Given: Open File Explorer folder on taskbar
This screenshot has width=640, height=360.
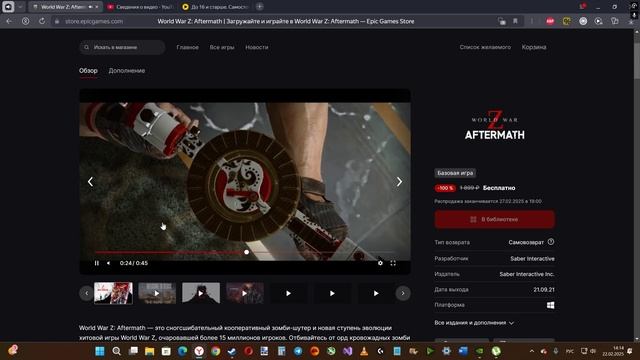Looking at the screenshot, I should pos(149,351).
